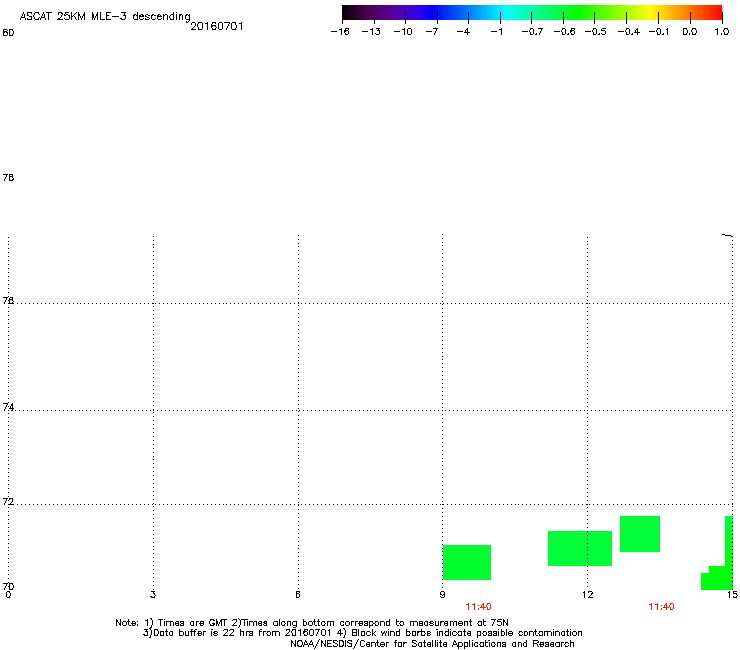Click the green square patch just below latitude 72
This screenshot has height=650, width=740.
point(640,534)
